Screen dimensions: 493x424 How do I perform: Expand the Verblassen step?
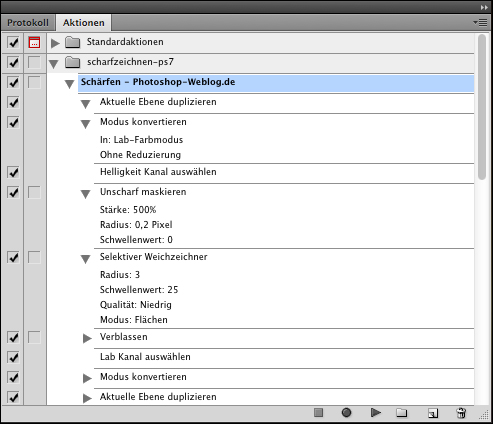(87, 338)
